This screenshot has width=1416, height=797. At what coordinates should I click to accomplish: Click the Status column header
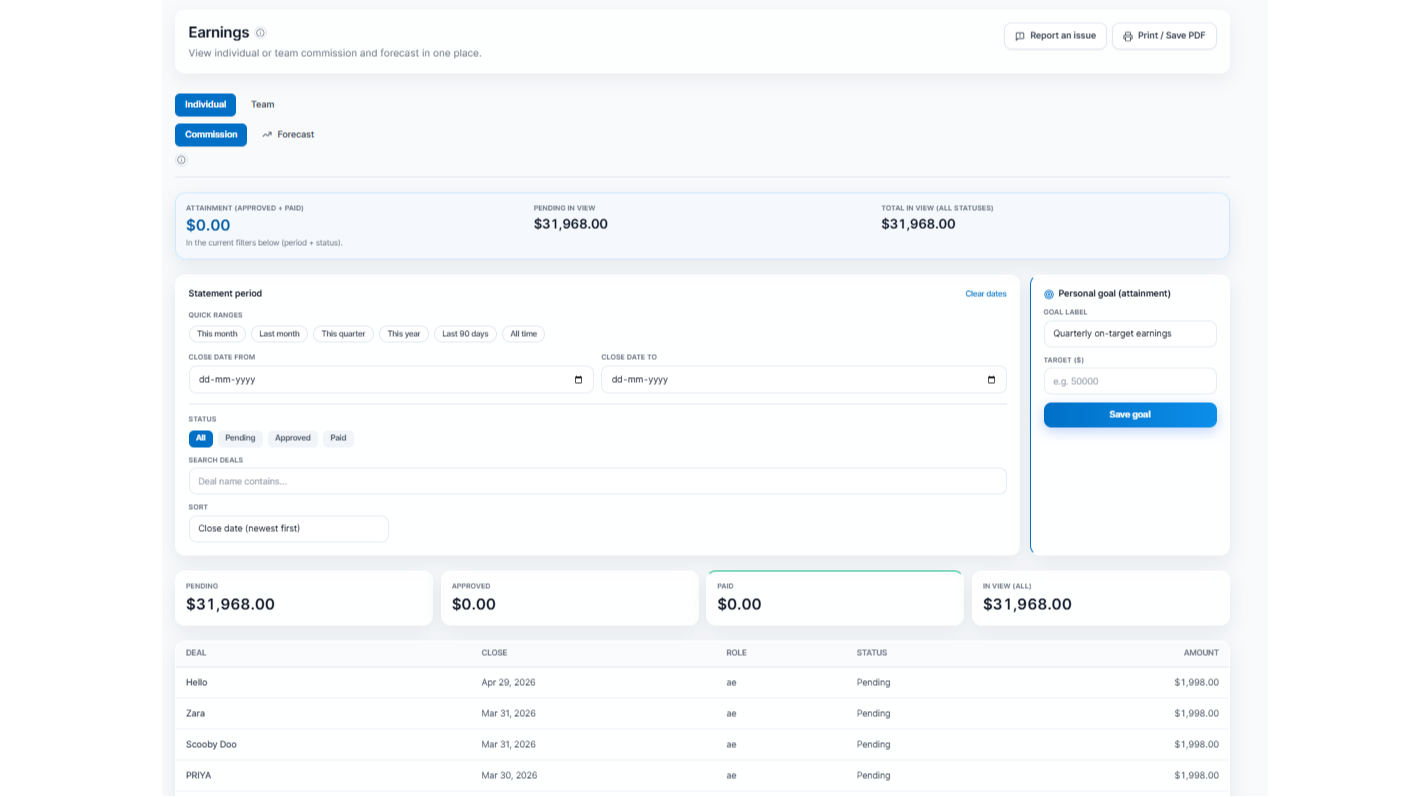(872, 653)
